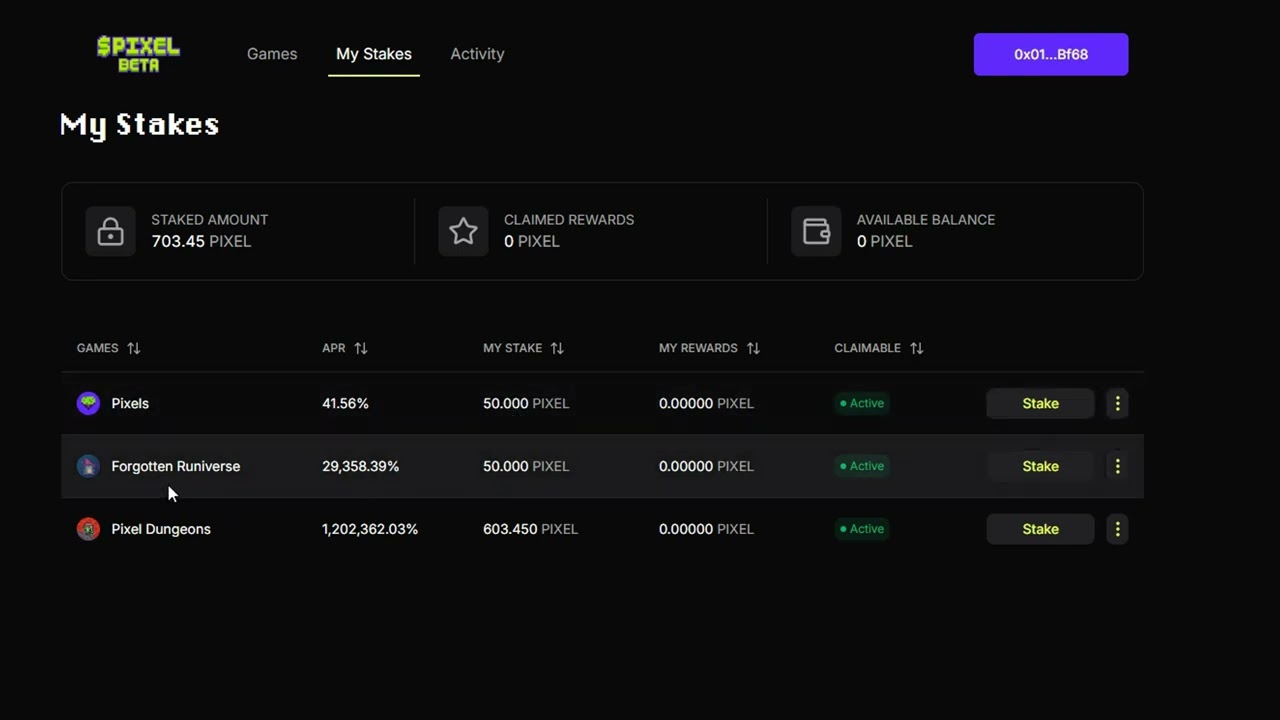This screenshot has width=1280, height=720.
Task: Click the lock icon beside Staked Amount
Action: tap(110, 231)
